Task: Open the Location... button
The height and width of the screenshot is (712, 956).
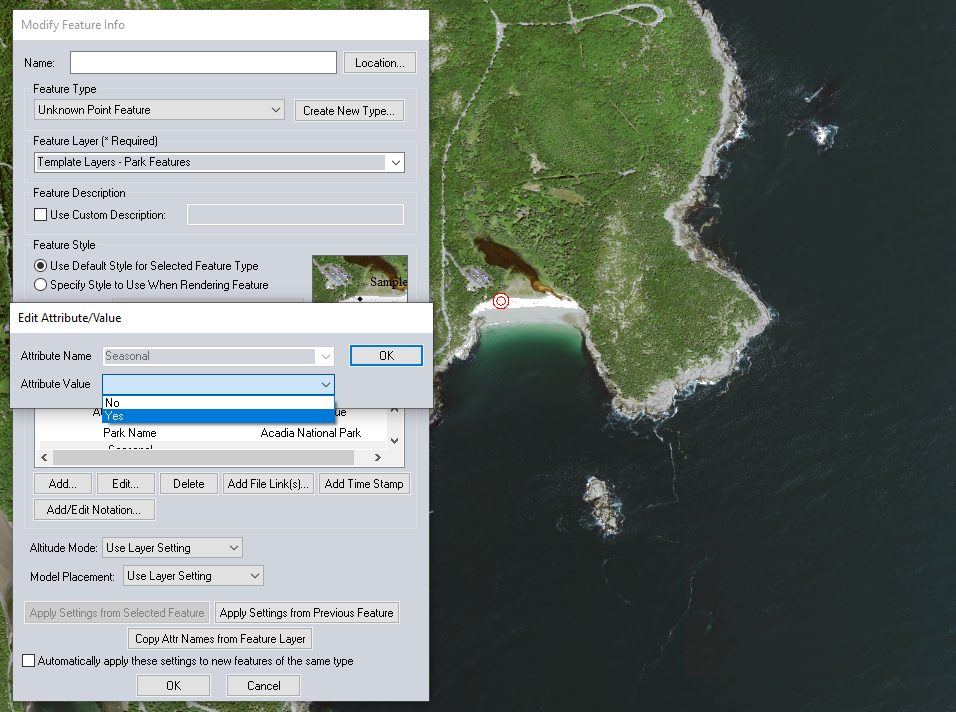Action: [380, 63]
